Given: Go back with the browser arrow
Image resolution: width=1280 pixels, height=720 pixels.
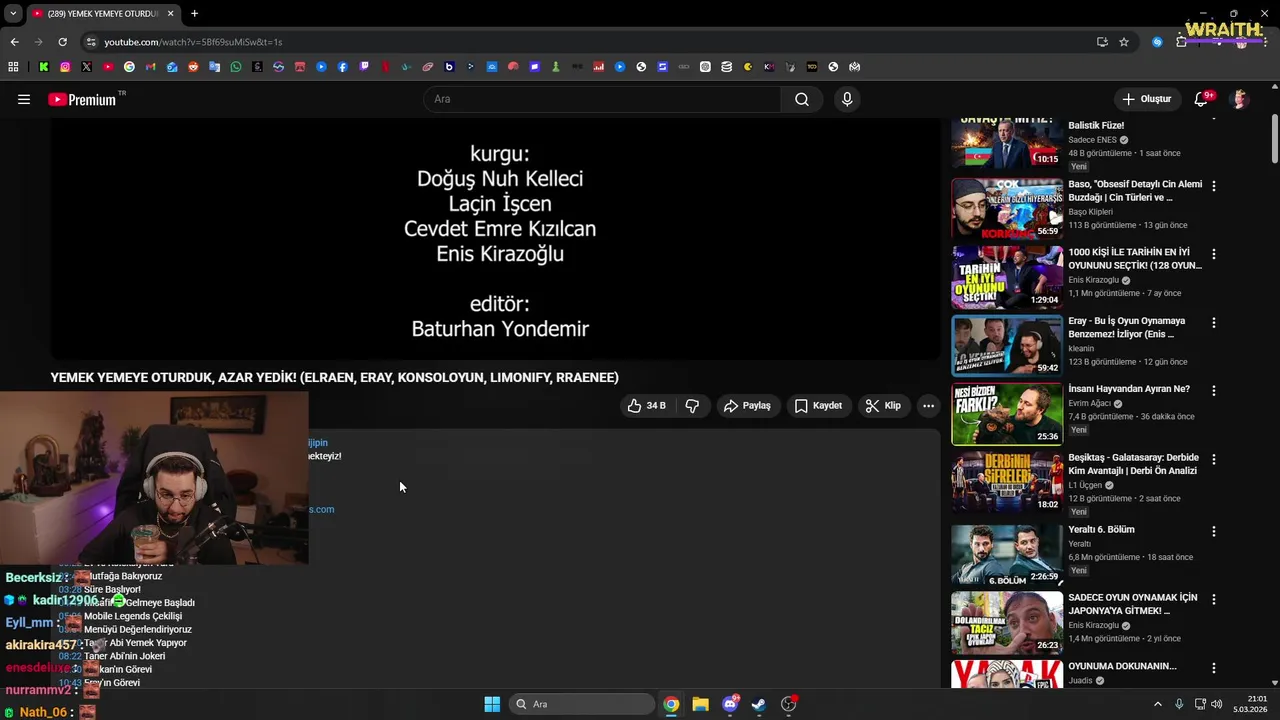Looking at the screenshot, I should (14, 42).
